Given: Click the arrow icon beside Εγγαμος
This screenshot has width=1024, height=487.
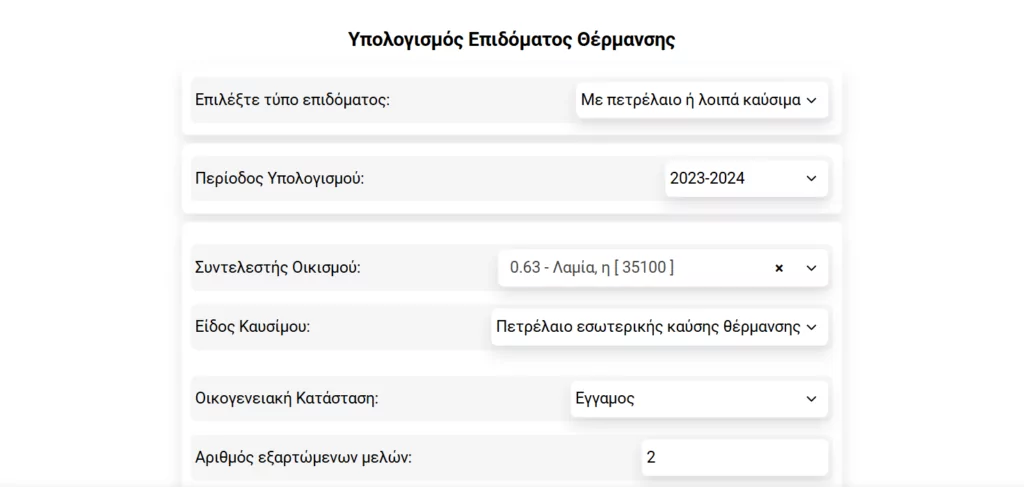Looking at the screenshot, I should tap(811, 399).
